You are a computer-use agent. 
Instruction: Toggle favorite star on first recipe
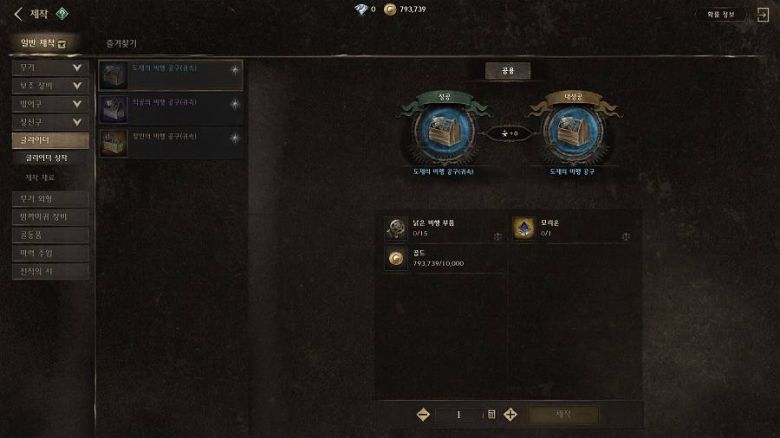point(235,70)
